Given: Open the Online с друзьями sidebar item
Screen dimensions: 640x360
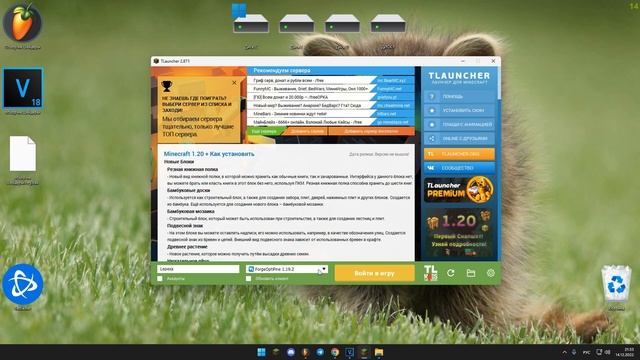Looking at the screenshot, I should (459, 139).
